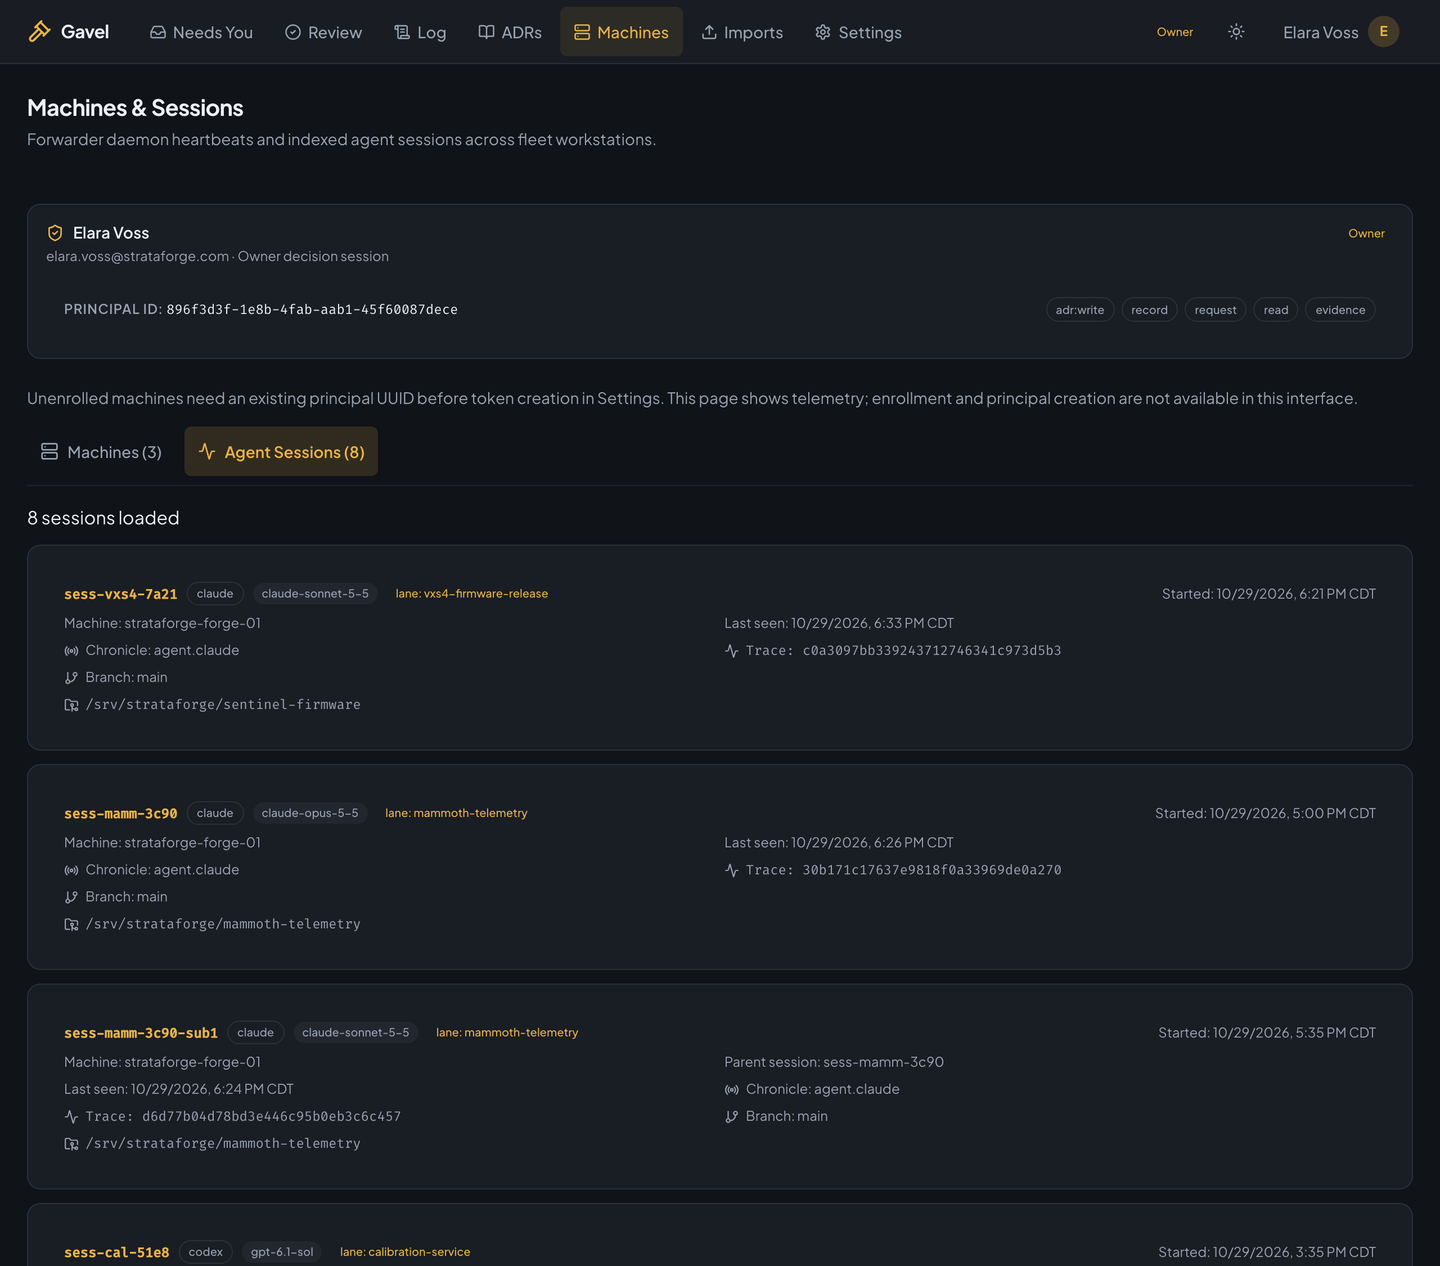Click folder icon in sess-mamm-3c90-sub1 card

(71, 1144)
